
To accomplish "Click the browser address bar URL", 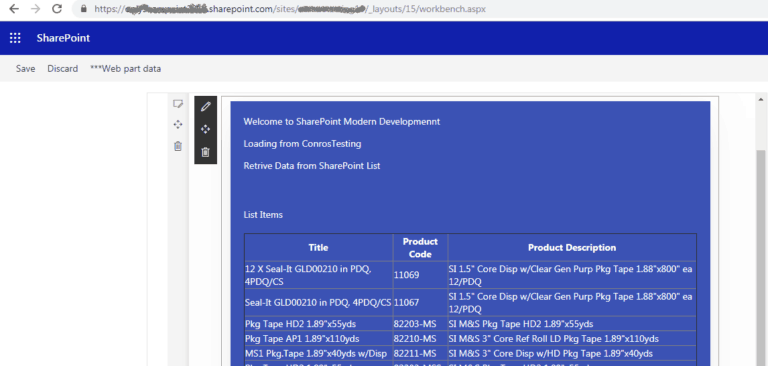I will pyautogui.click(x=290, y=9).
